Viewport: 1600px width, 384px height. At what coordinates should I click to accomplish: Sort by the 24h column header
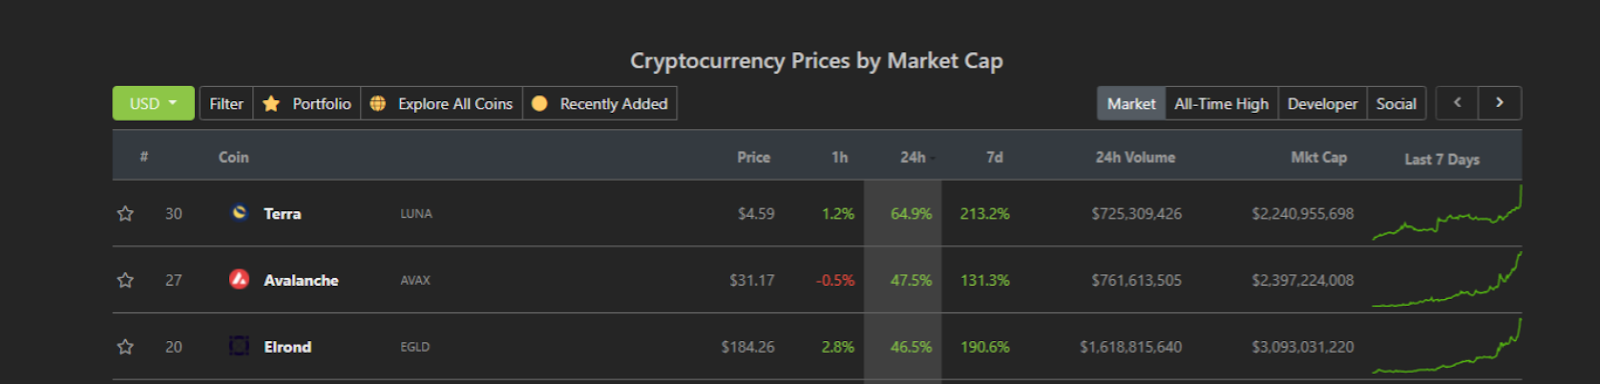coord(912,157)
